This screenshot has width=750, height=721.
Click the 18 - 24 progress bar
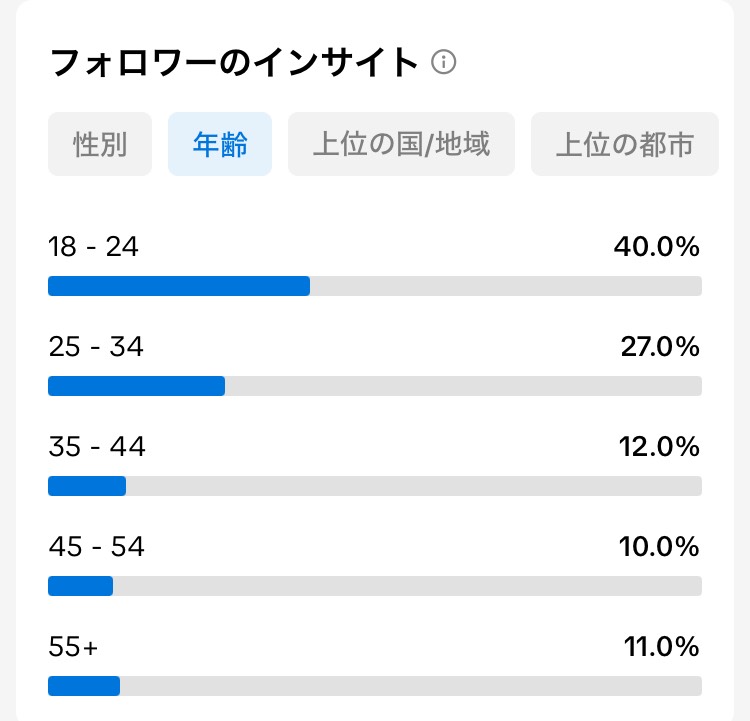(375, 286)
